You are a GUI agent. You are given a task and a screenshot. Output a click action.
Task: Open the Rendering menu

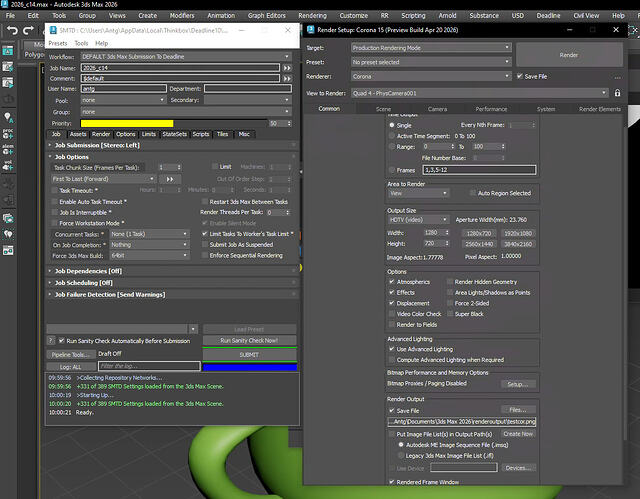(x=312, y=16)
